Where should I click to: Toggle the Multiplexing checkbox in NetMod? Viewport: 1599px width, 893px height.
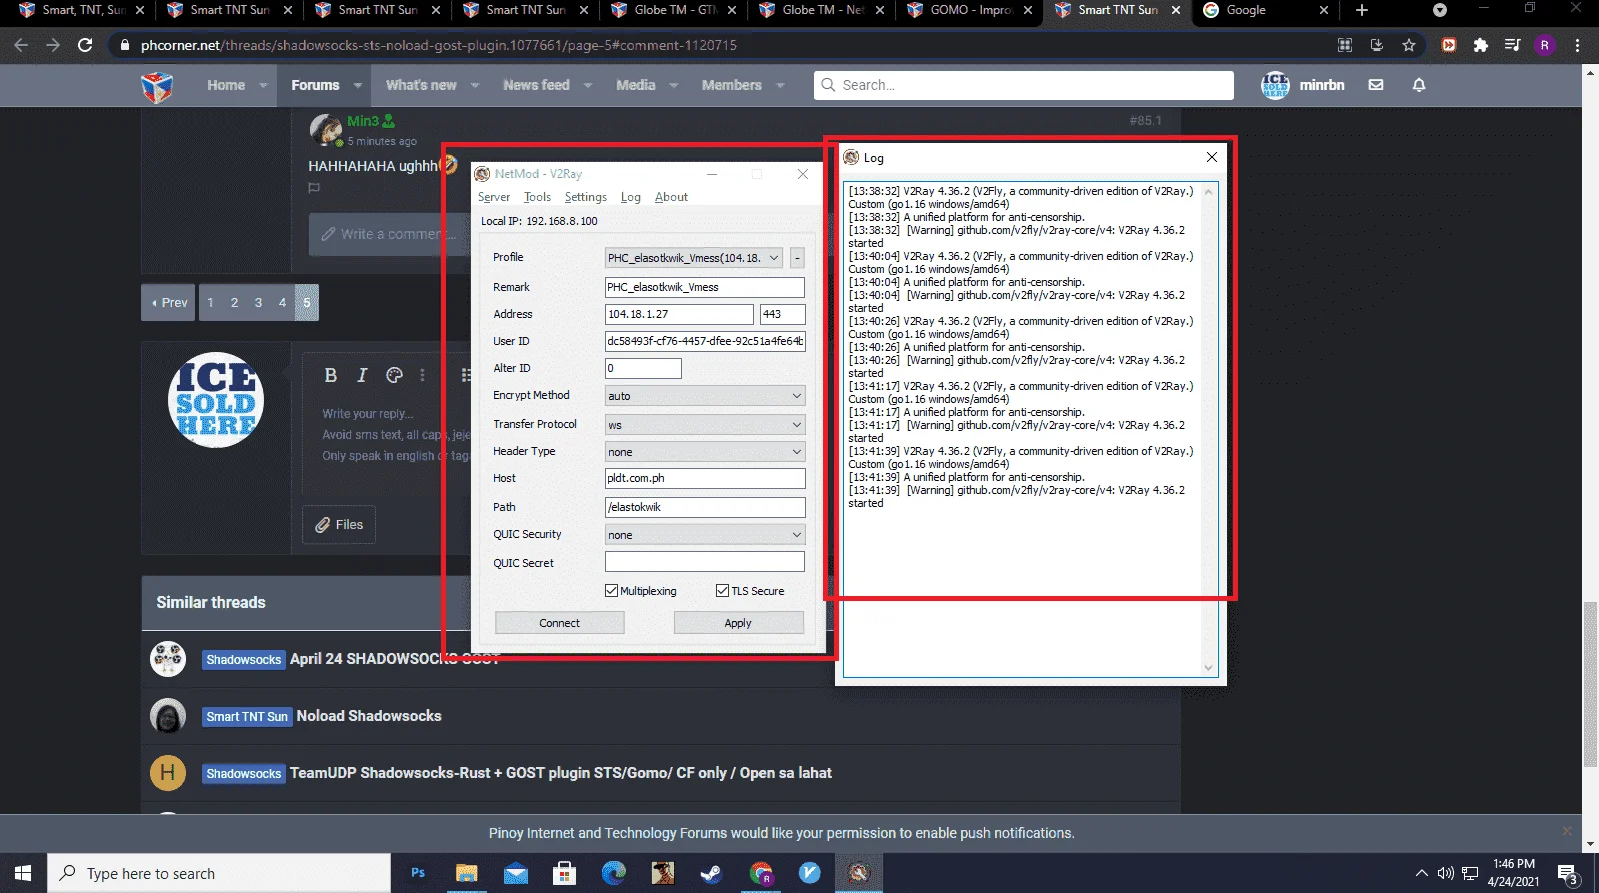tap(611, 591)
